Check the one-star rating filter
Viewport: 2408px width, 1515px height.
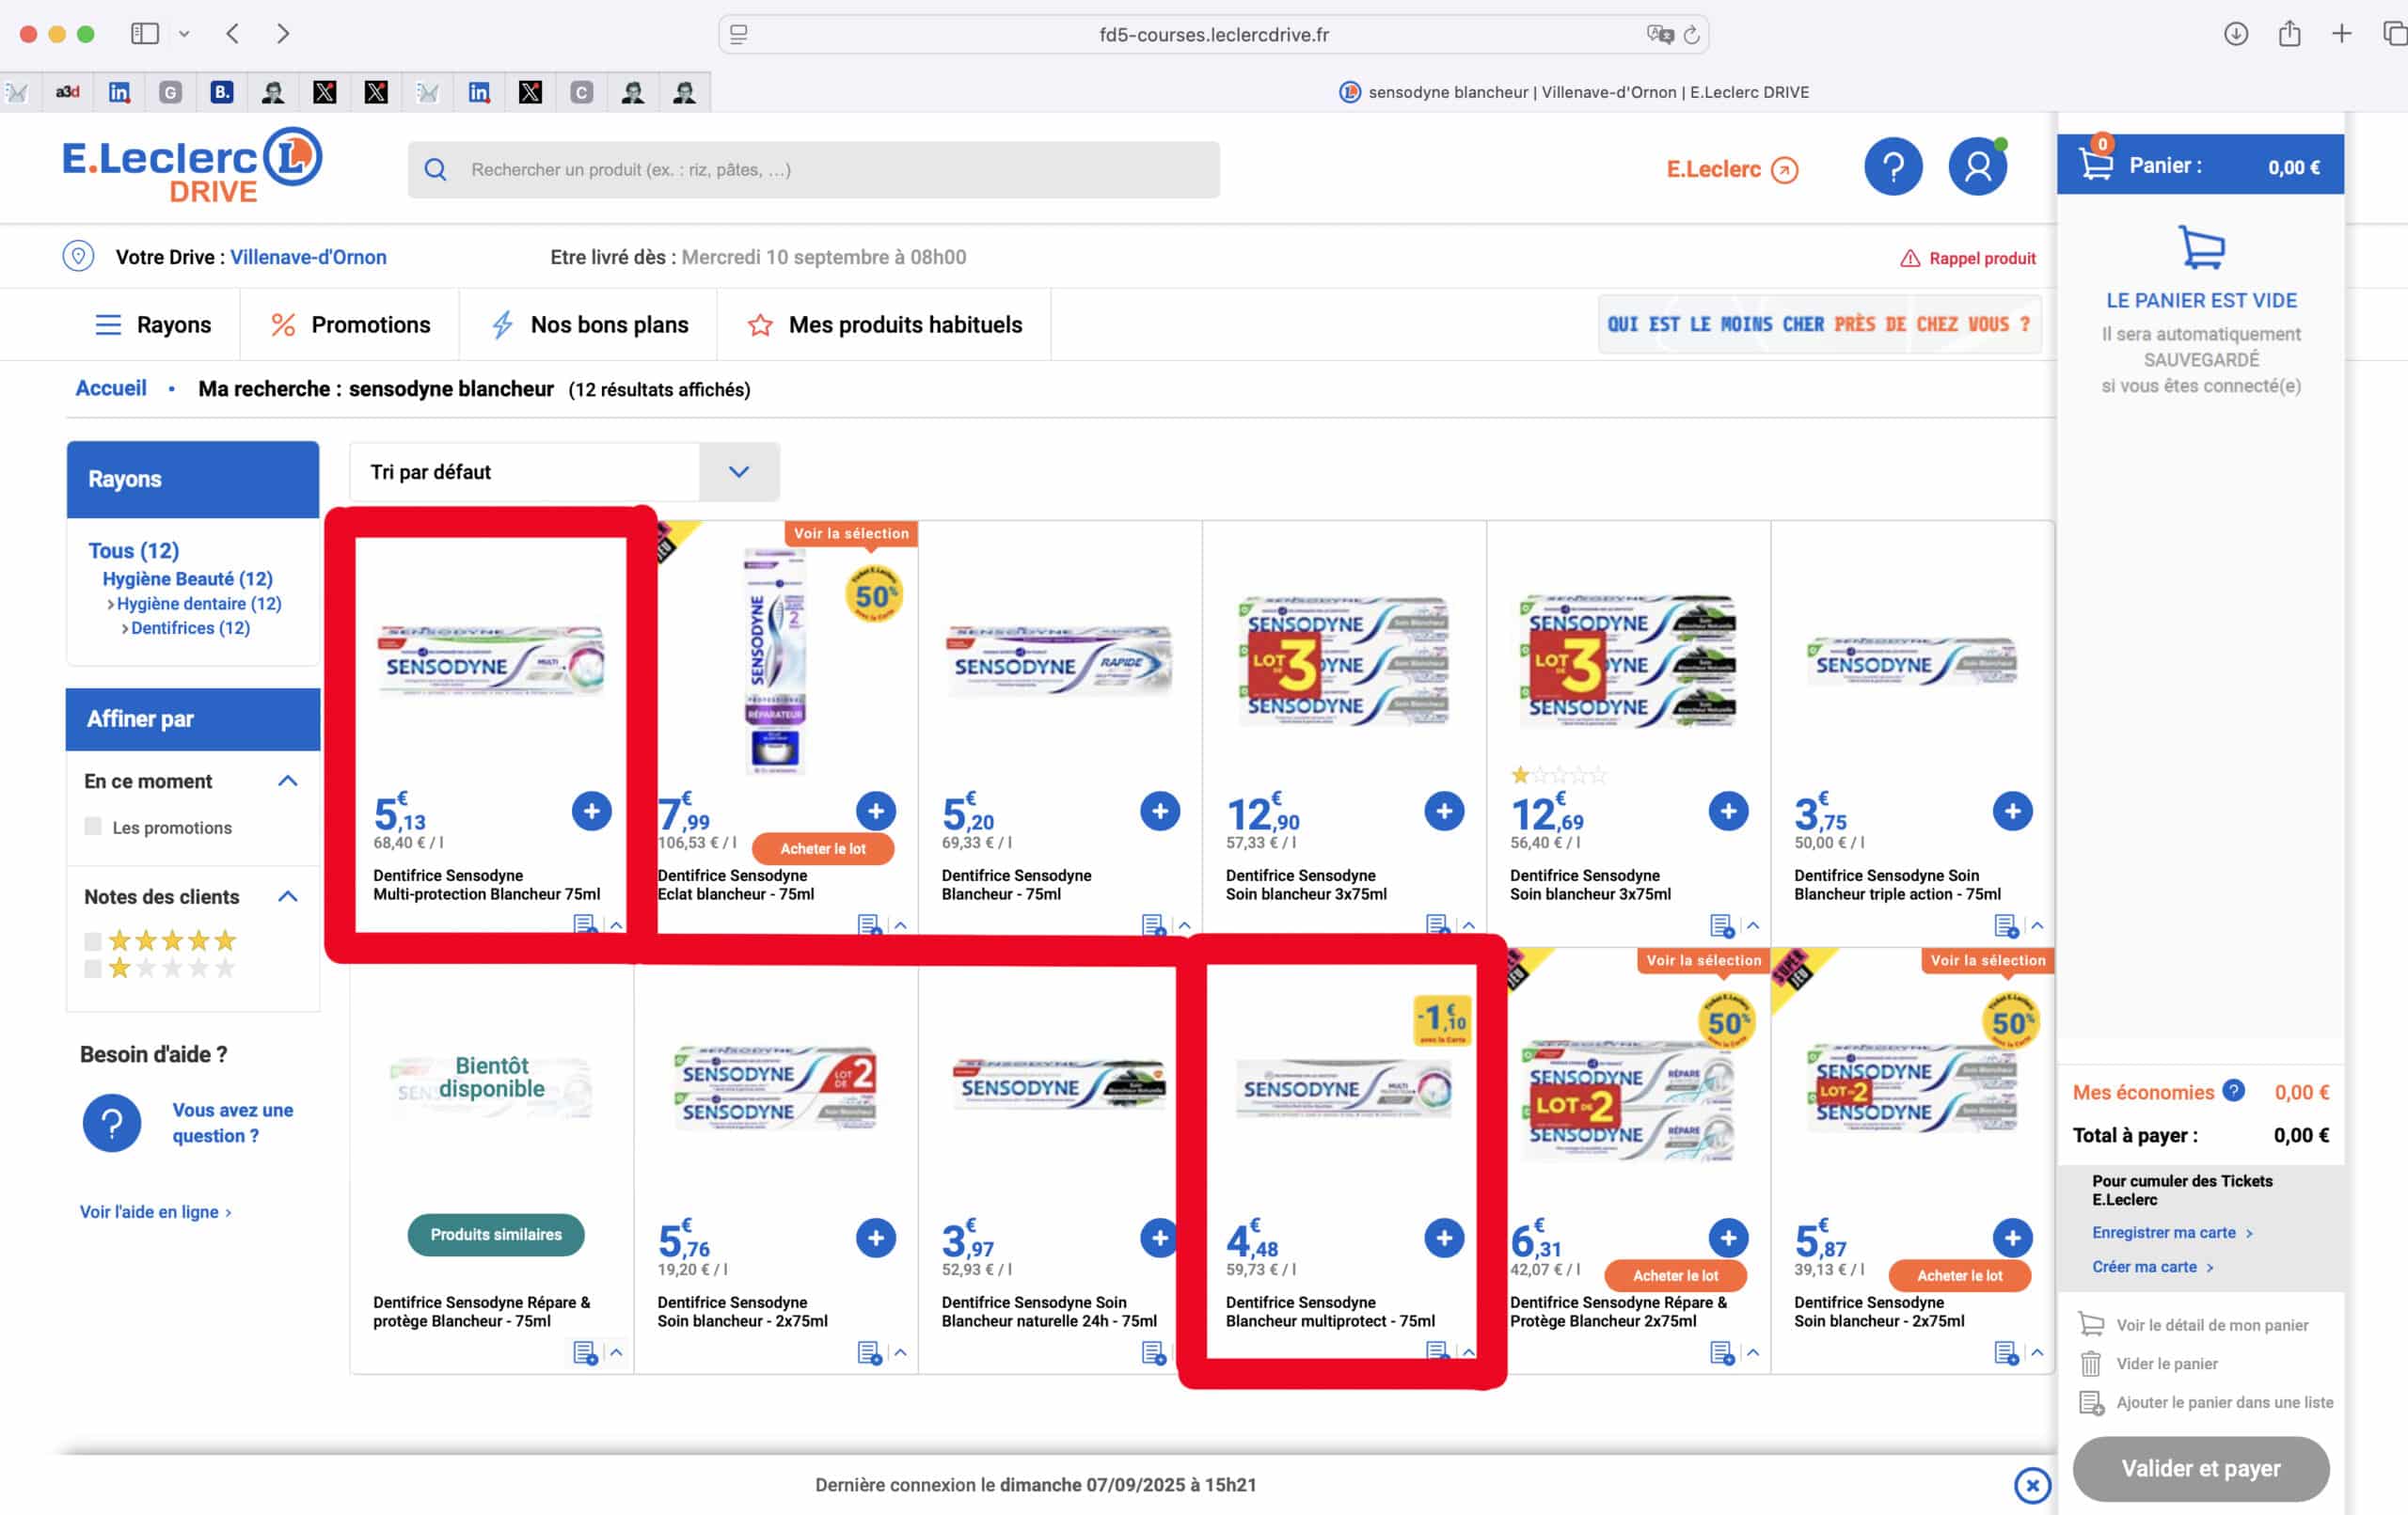(x=93, y=968)
